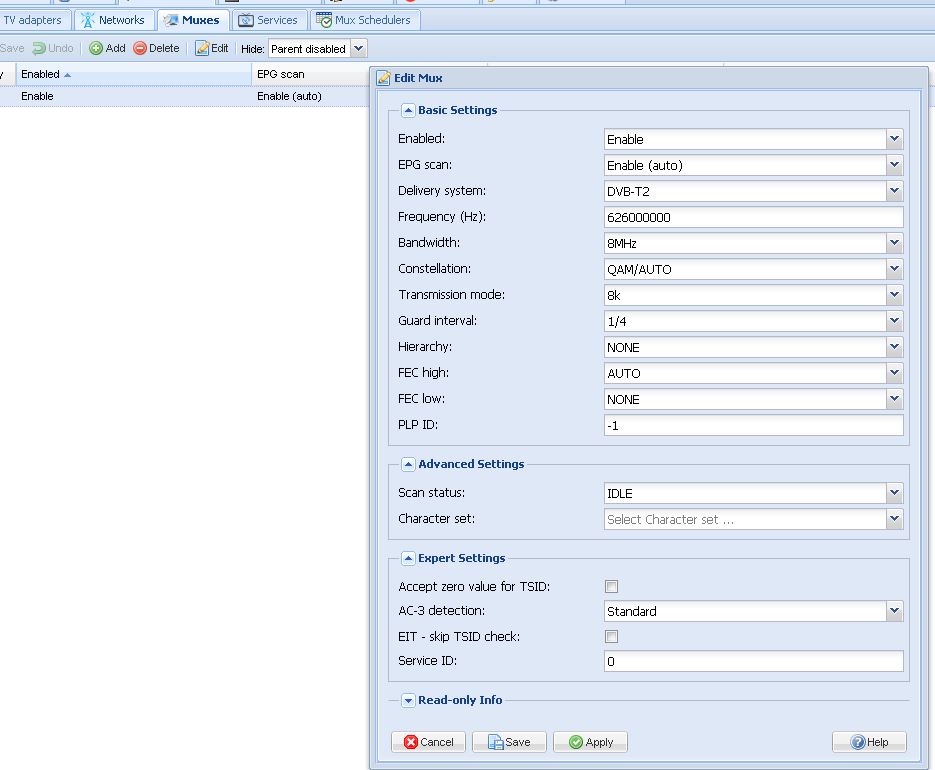Click the green Apply checkmark button

coord(590,742)
